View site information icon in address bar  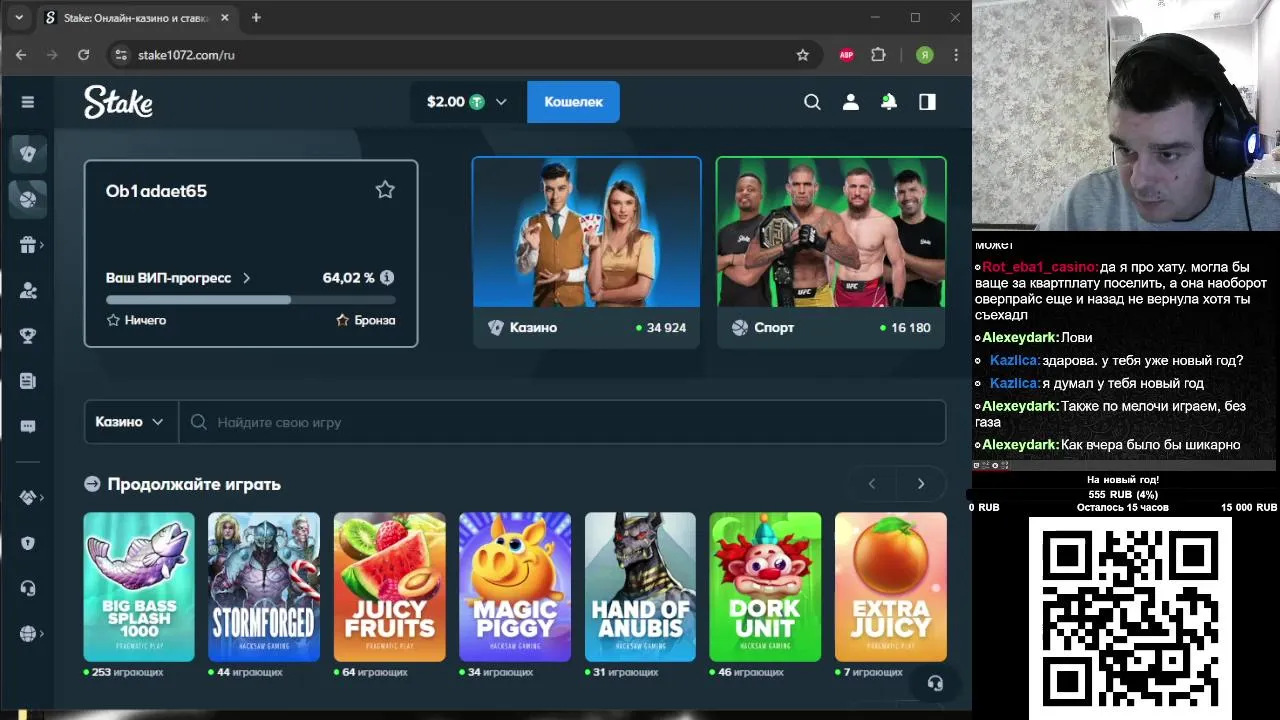tap(121, 55)
